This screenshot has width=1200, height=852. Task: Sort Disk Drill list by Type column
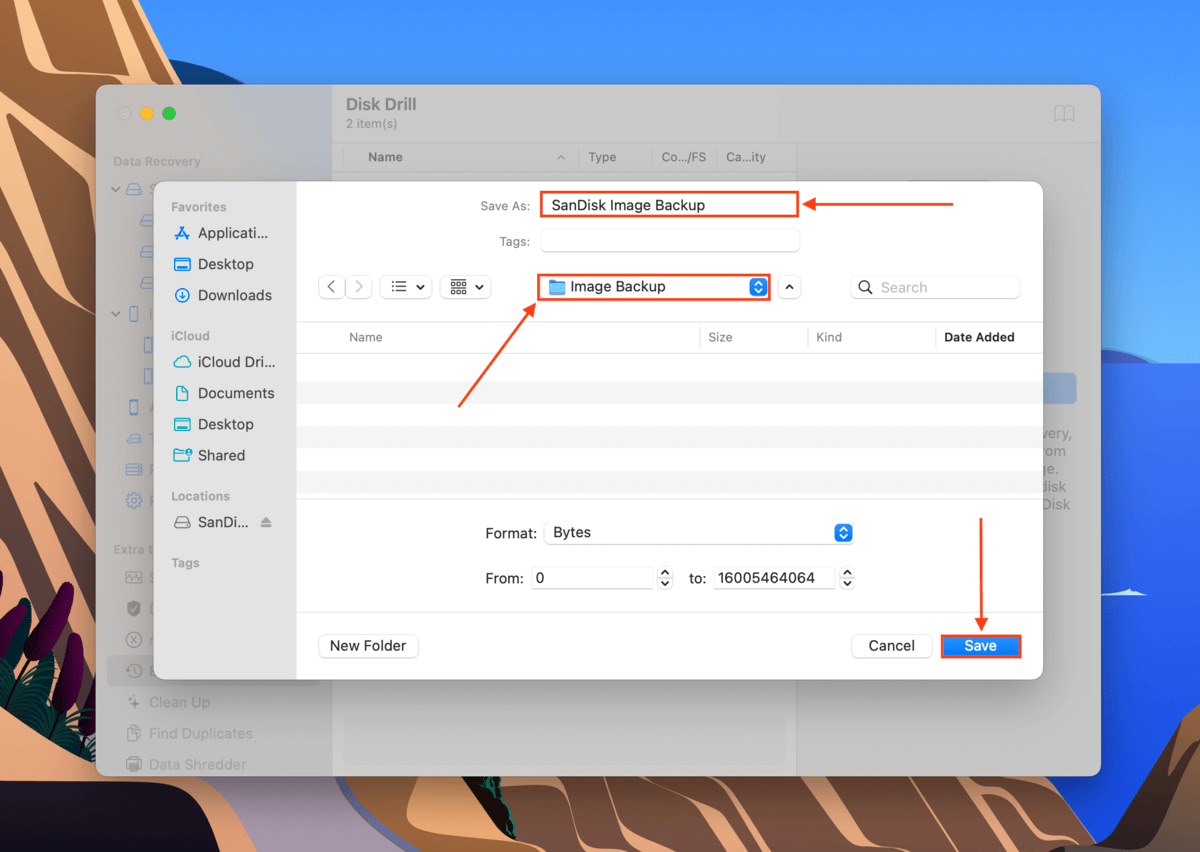pos(602,157)
